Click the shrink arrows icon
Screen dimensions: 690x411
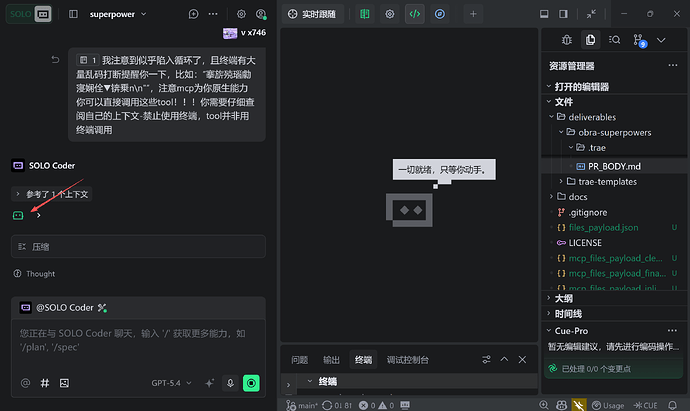point(591,14)
